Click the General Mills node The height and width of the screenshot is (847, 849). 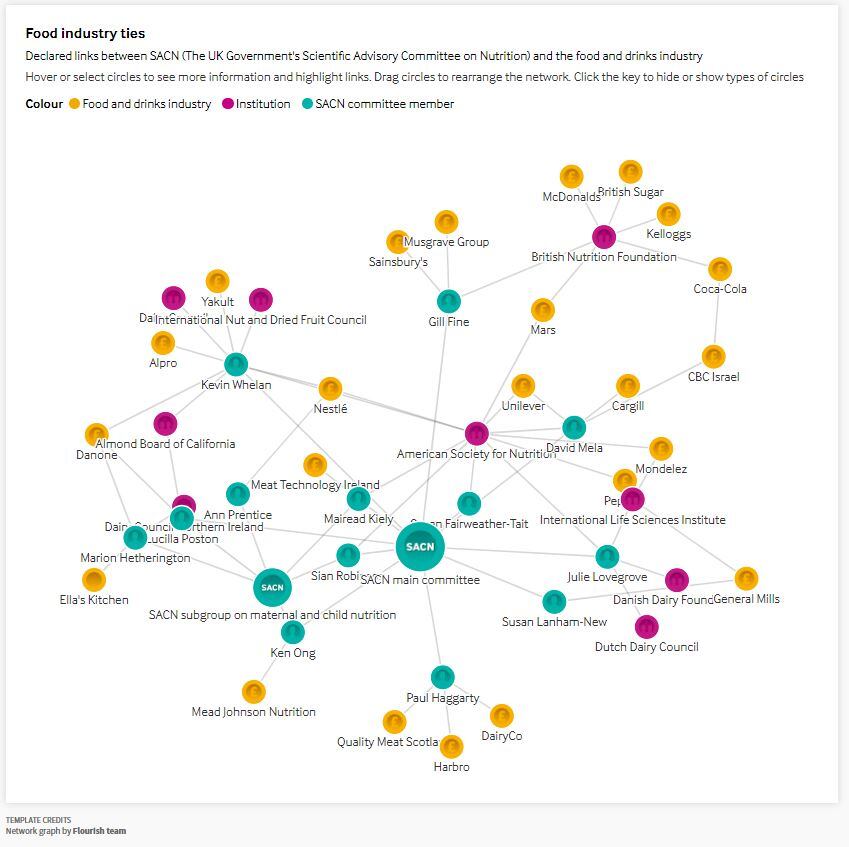pos(746,578)
